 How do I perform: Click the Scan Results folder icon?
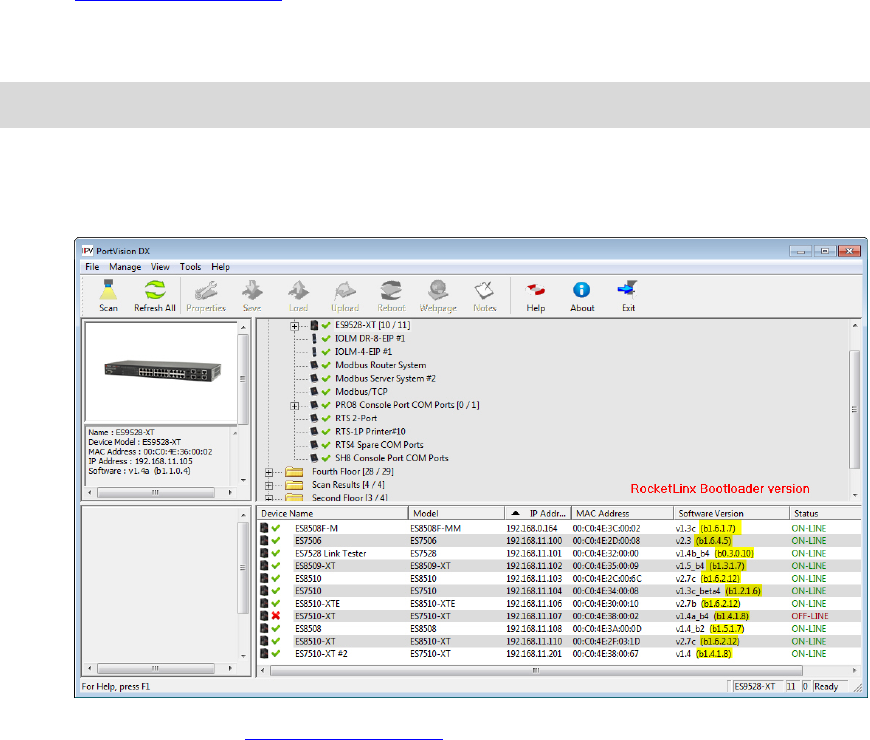click(294, 485)
